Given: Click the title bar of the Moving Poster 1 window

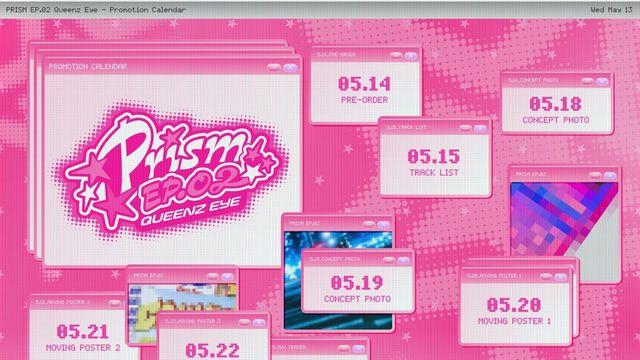Looking at the screenshot, I should pyautogui.click(x=515, y=276).
